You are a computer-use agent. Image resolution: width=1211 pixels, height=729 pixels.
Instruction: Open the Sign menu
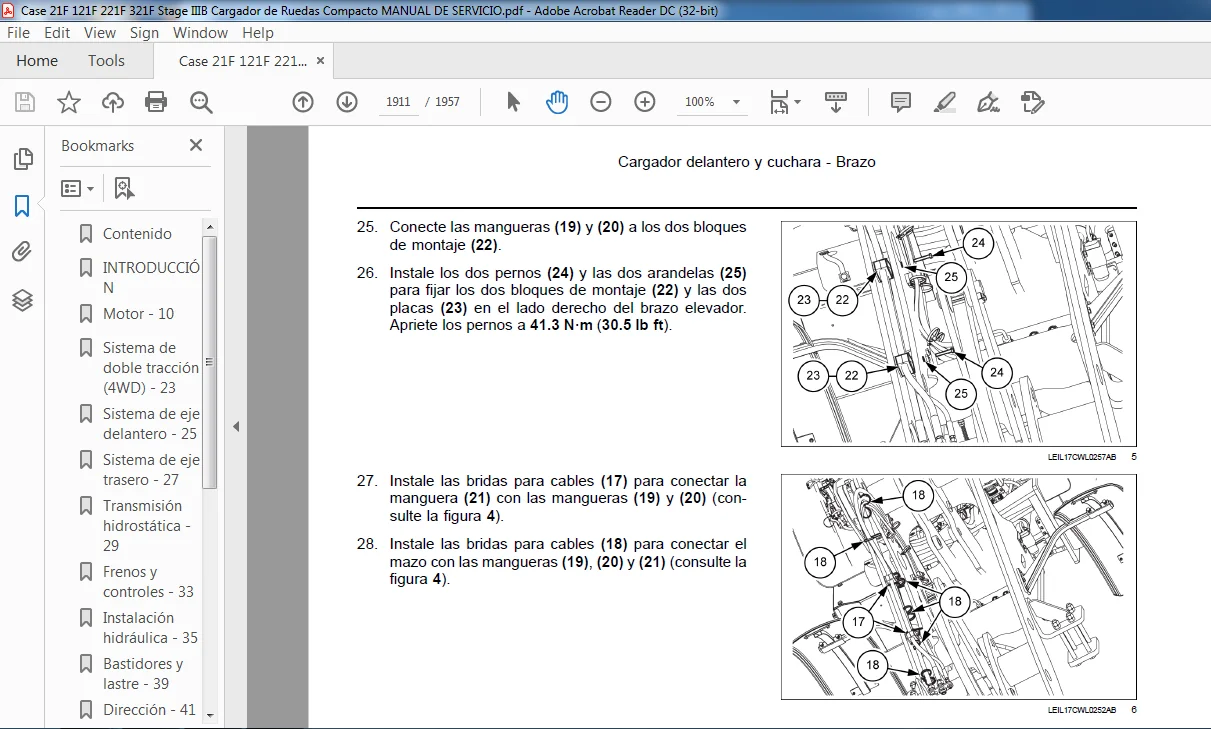coord(145,32)
